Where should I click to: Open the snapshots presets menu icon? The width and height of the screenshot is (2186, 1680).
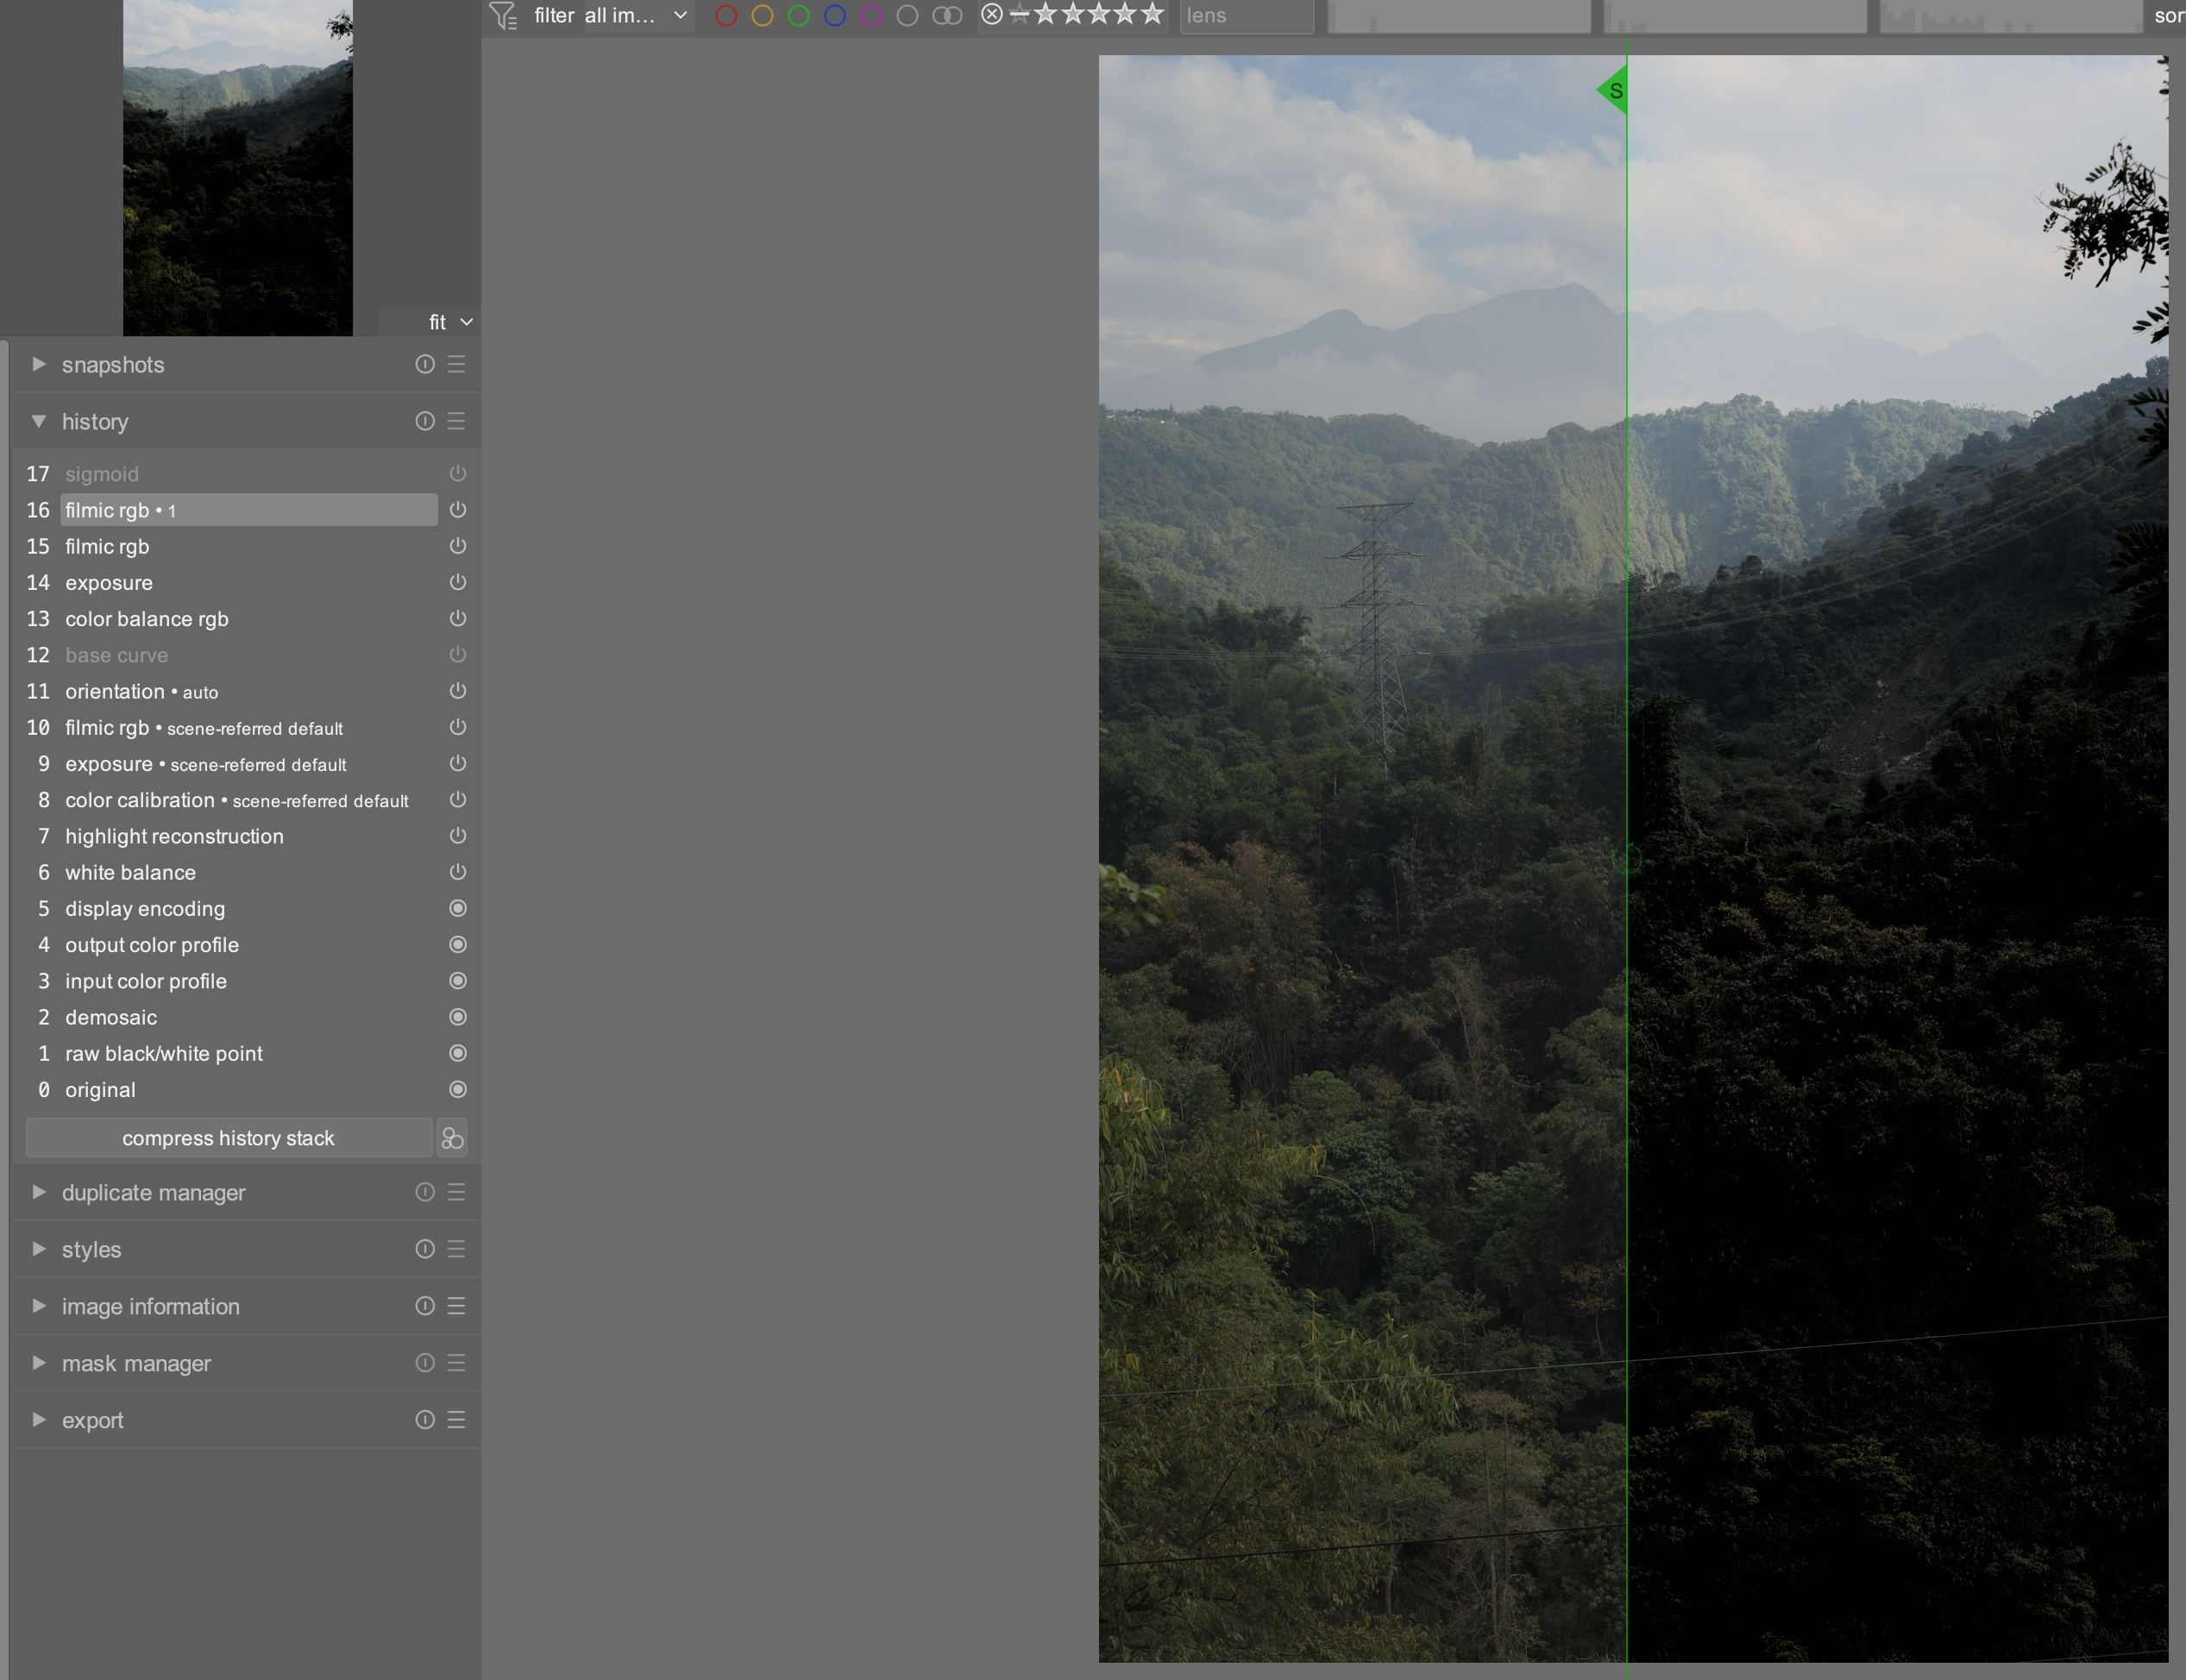pyautogui.click(x=456, y=364)
